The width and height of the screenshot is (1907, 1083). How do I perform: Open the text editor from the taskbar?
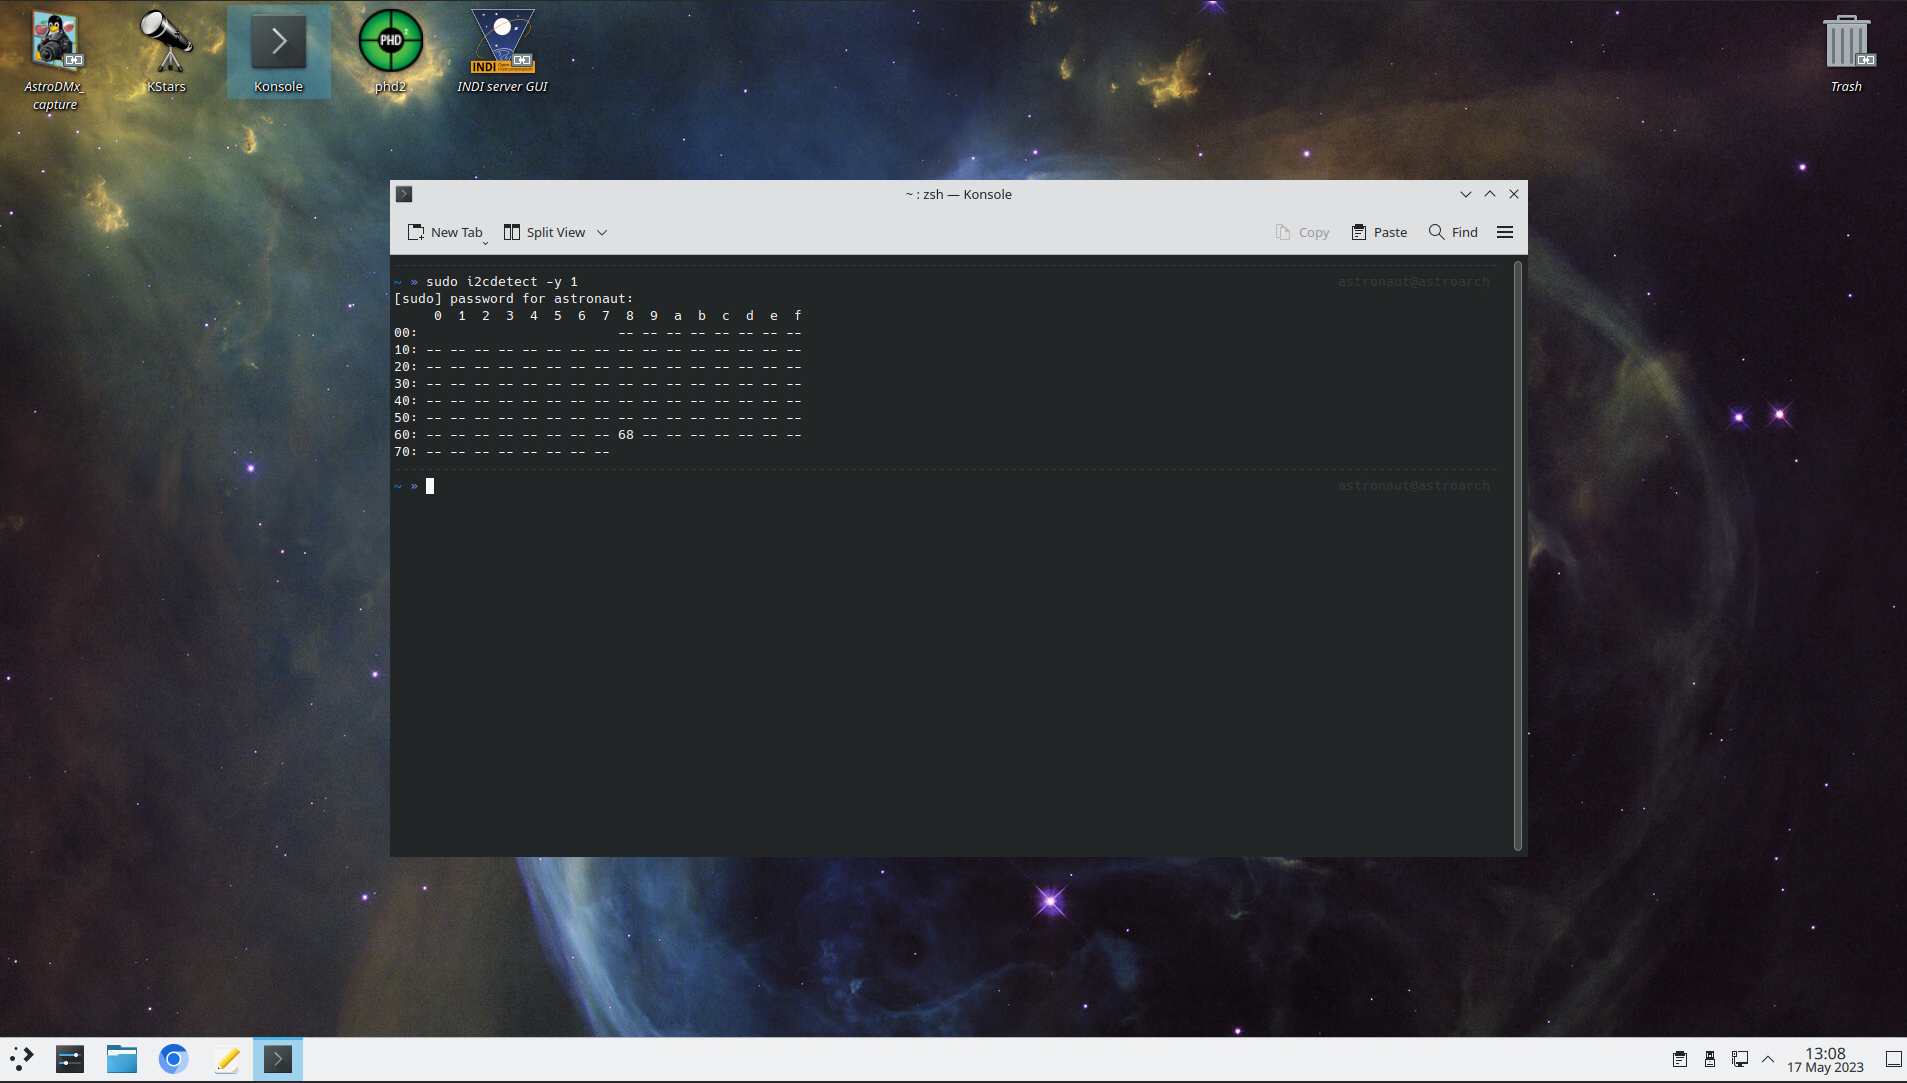(227, 1058)
